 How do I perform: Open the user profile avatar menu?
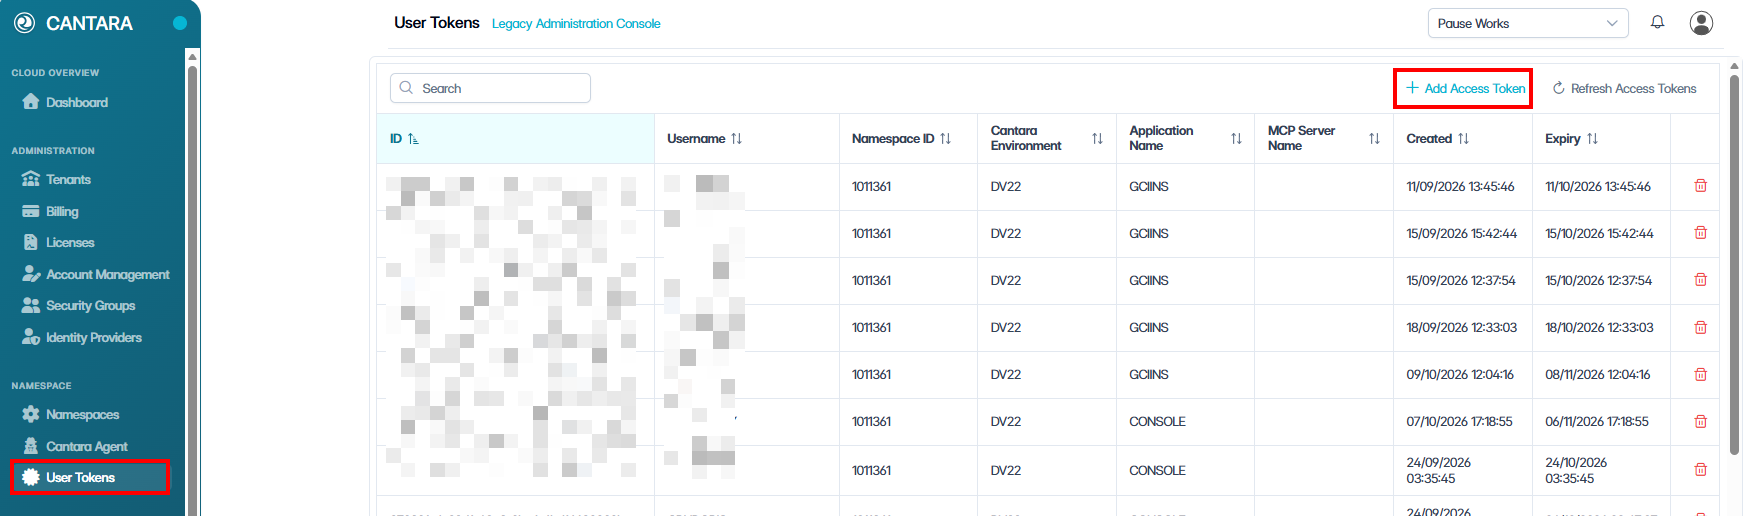click(1701, 23)
